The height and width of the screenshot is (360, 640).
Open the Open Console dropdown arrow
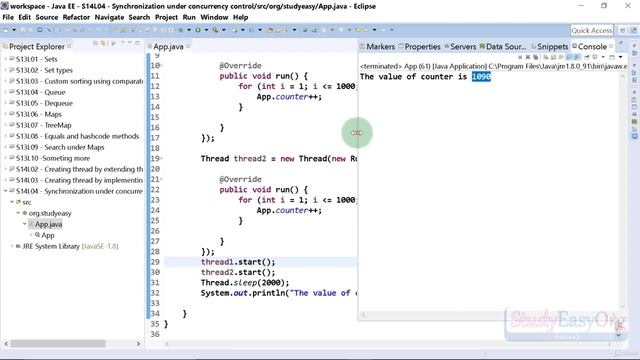click(x=620, y=57)
